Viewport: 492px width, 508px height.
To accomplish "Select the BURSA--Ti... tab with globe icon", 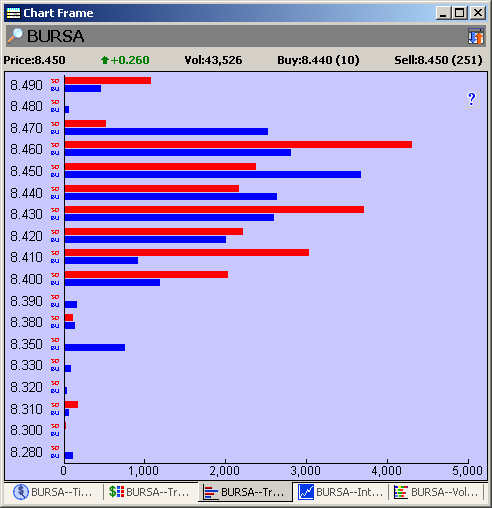I will pos(52,492).
